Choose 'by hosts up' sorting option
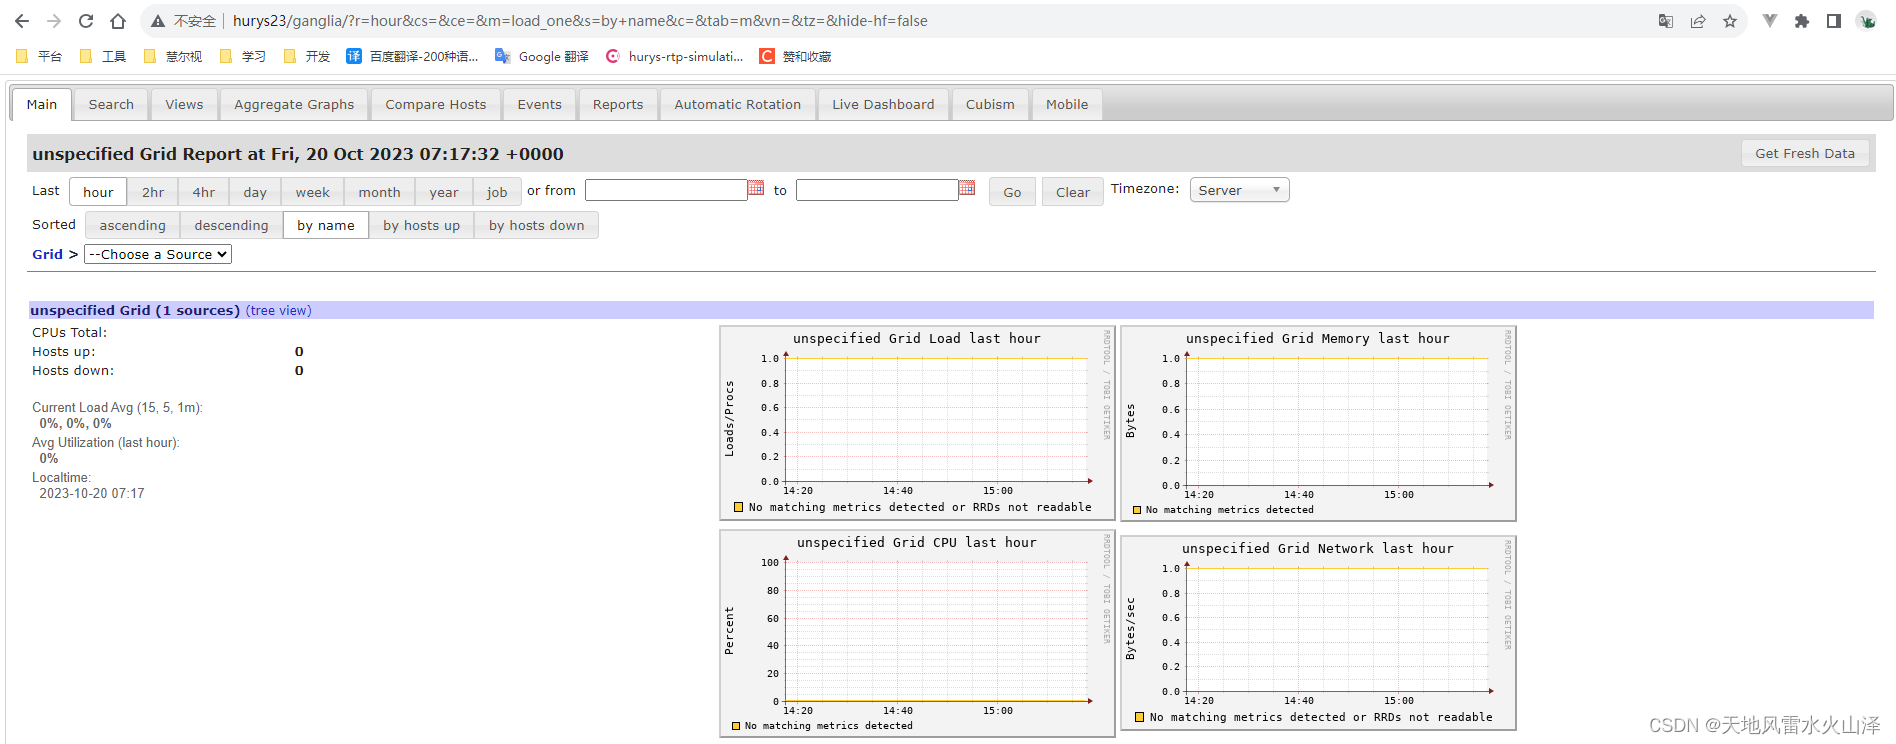The height and width of the screenshot is (744, 1896). (421, 225)
